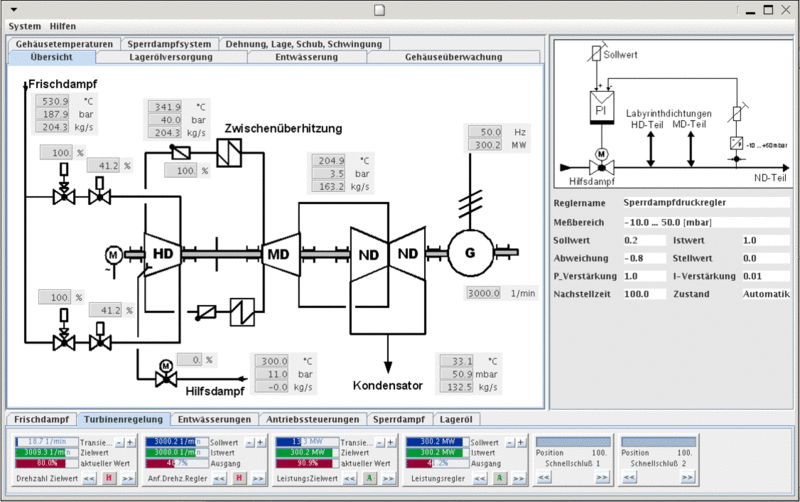Viewport: 800px width, 502px height.
Task: Decrease LeistungsZielwert Transiente with minus button
Action: click(x=380, y=442)
